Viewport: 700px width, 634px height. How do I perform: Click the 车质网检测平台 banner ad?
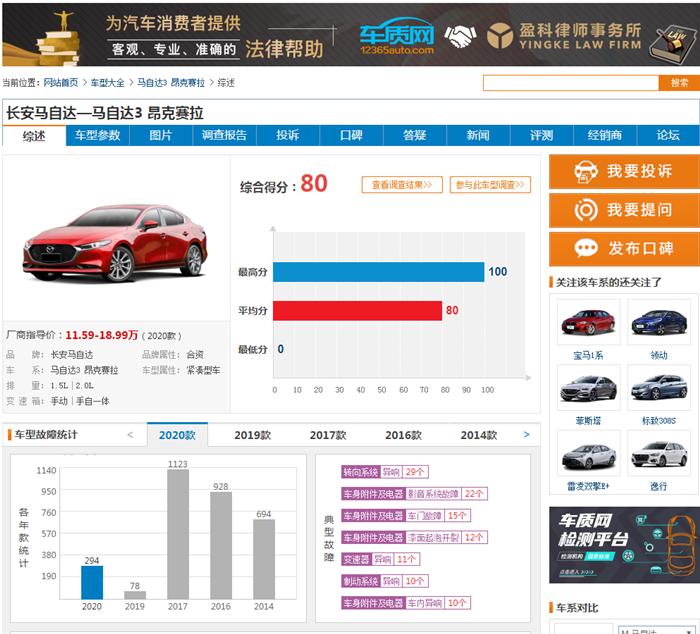625,545
